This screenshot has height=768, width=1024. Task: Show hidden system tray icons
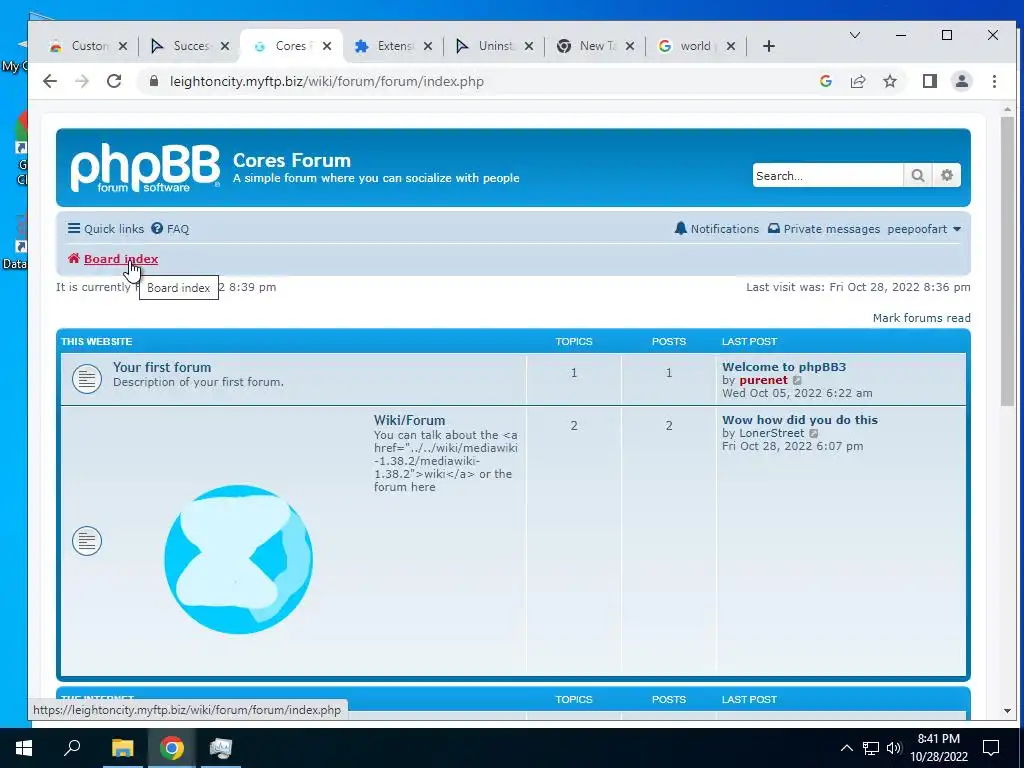coord(846,748)
